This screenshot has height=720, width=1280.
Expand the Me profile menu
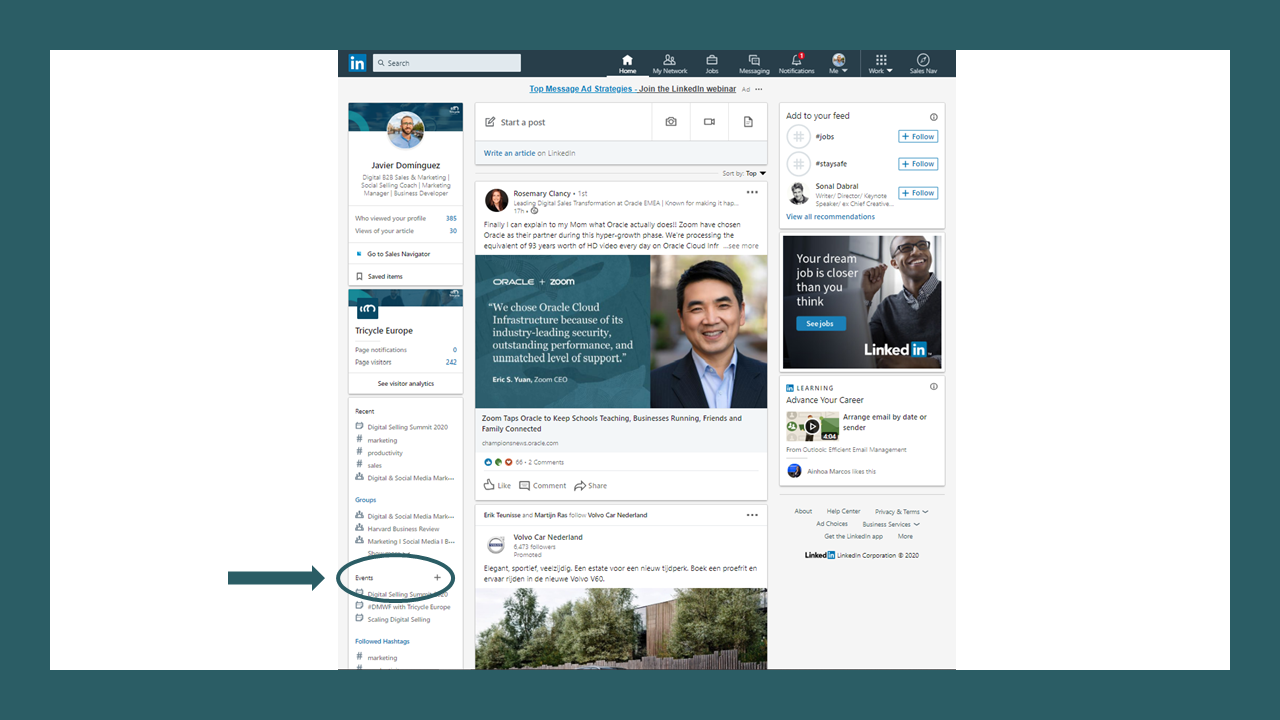(x=838, y=64)
